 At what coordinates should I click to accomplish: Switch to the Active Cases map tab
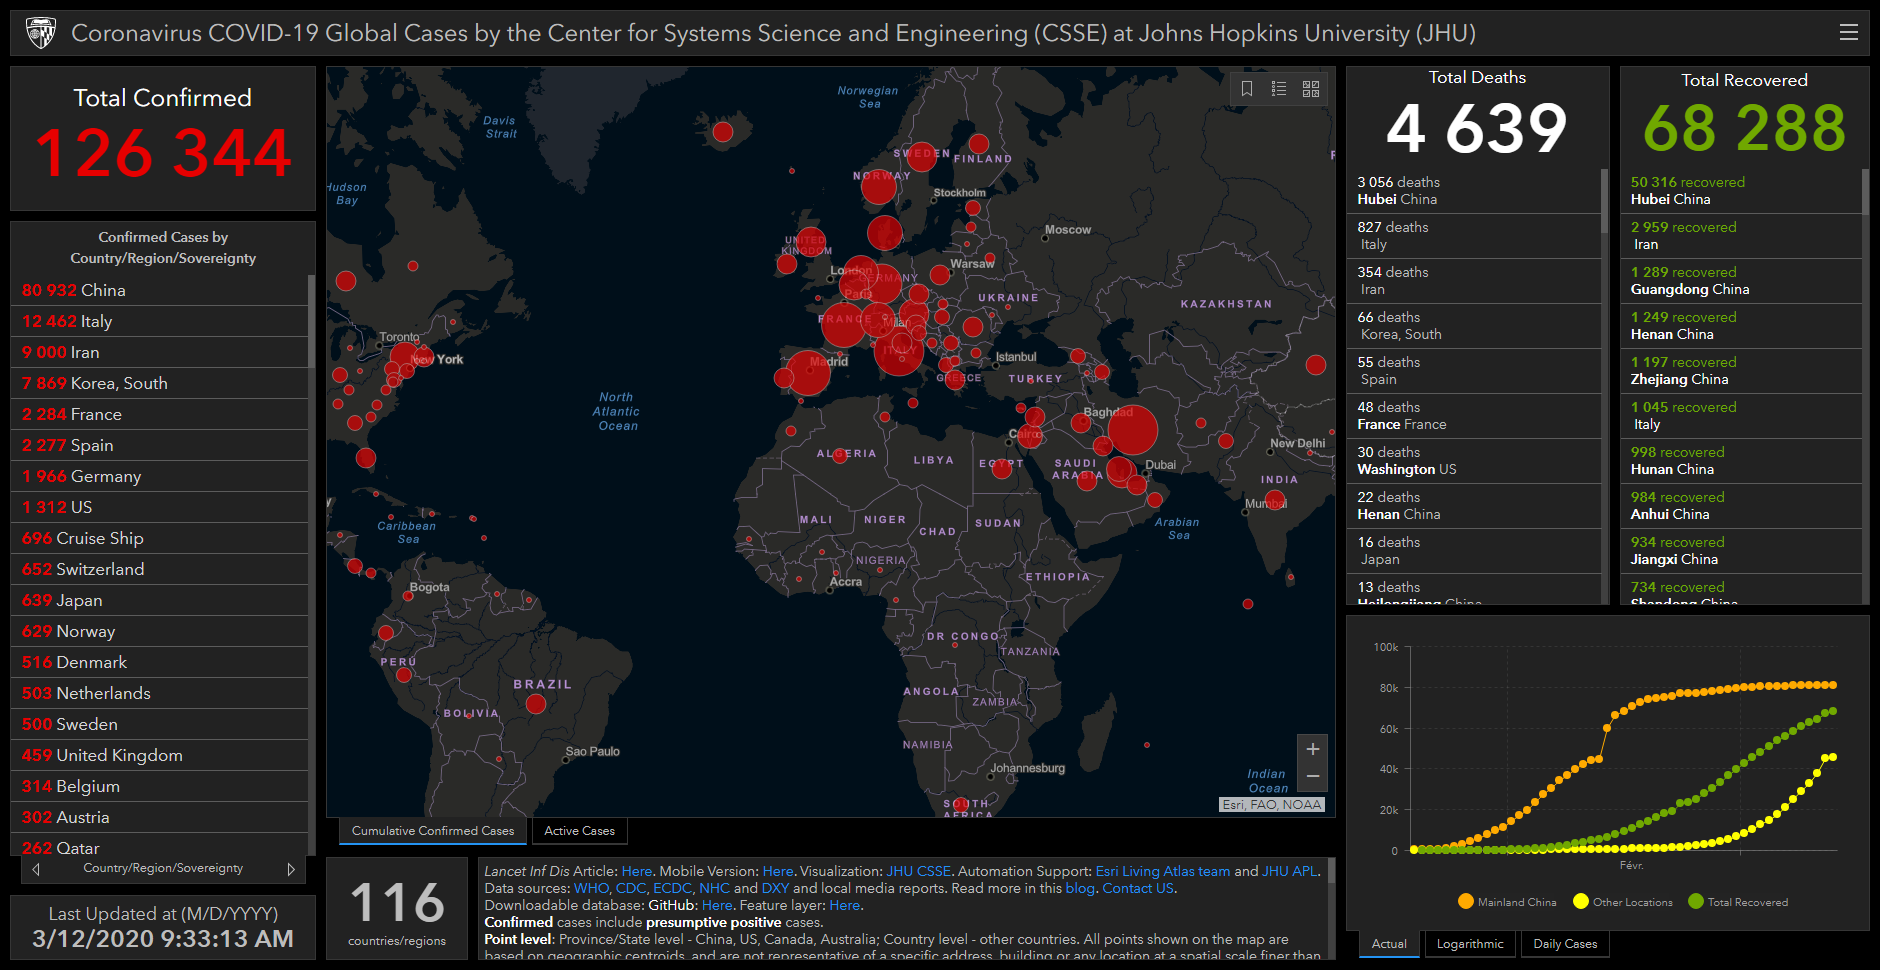coord(579,831)
